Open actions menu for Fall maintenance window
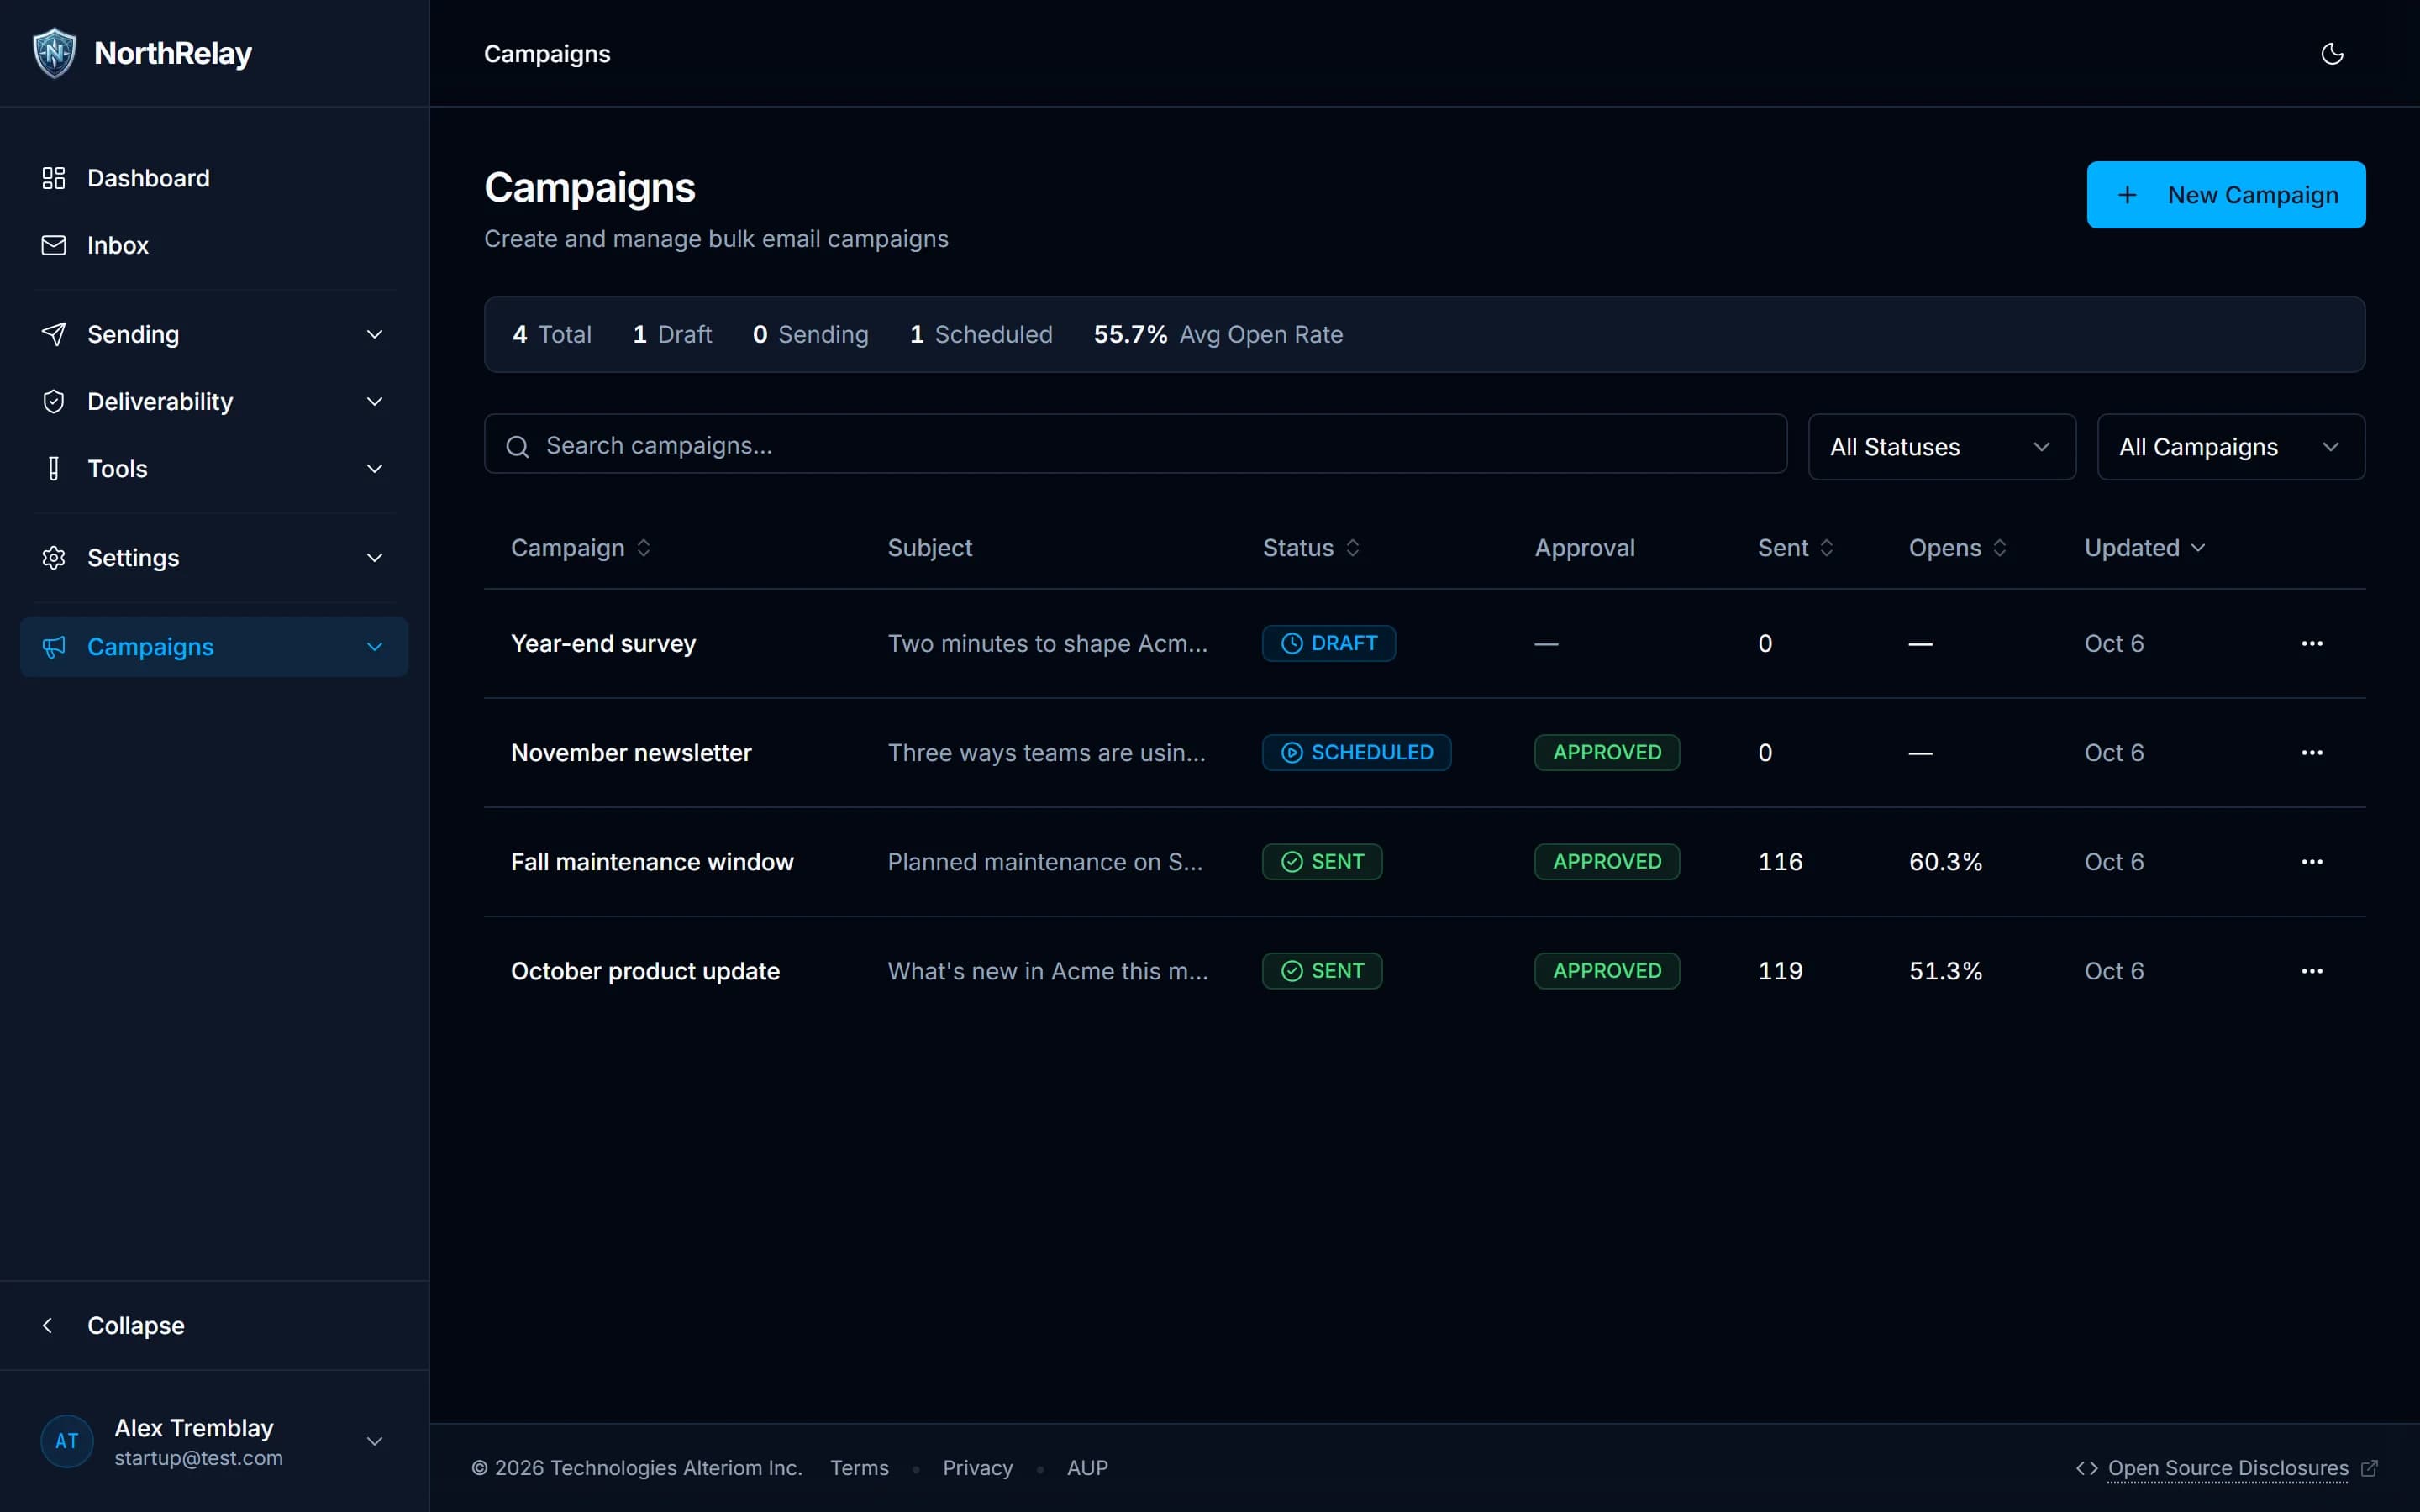 [x=2311, y=861]
